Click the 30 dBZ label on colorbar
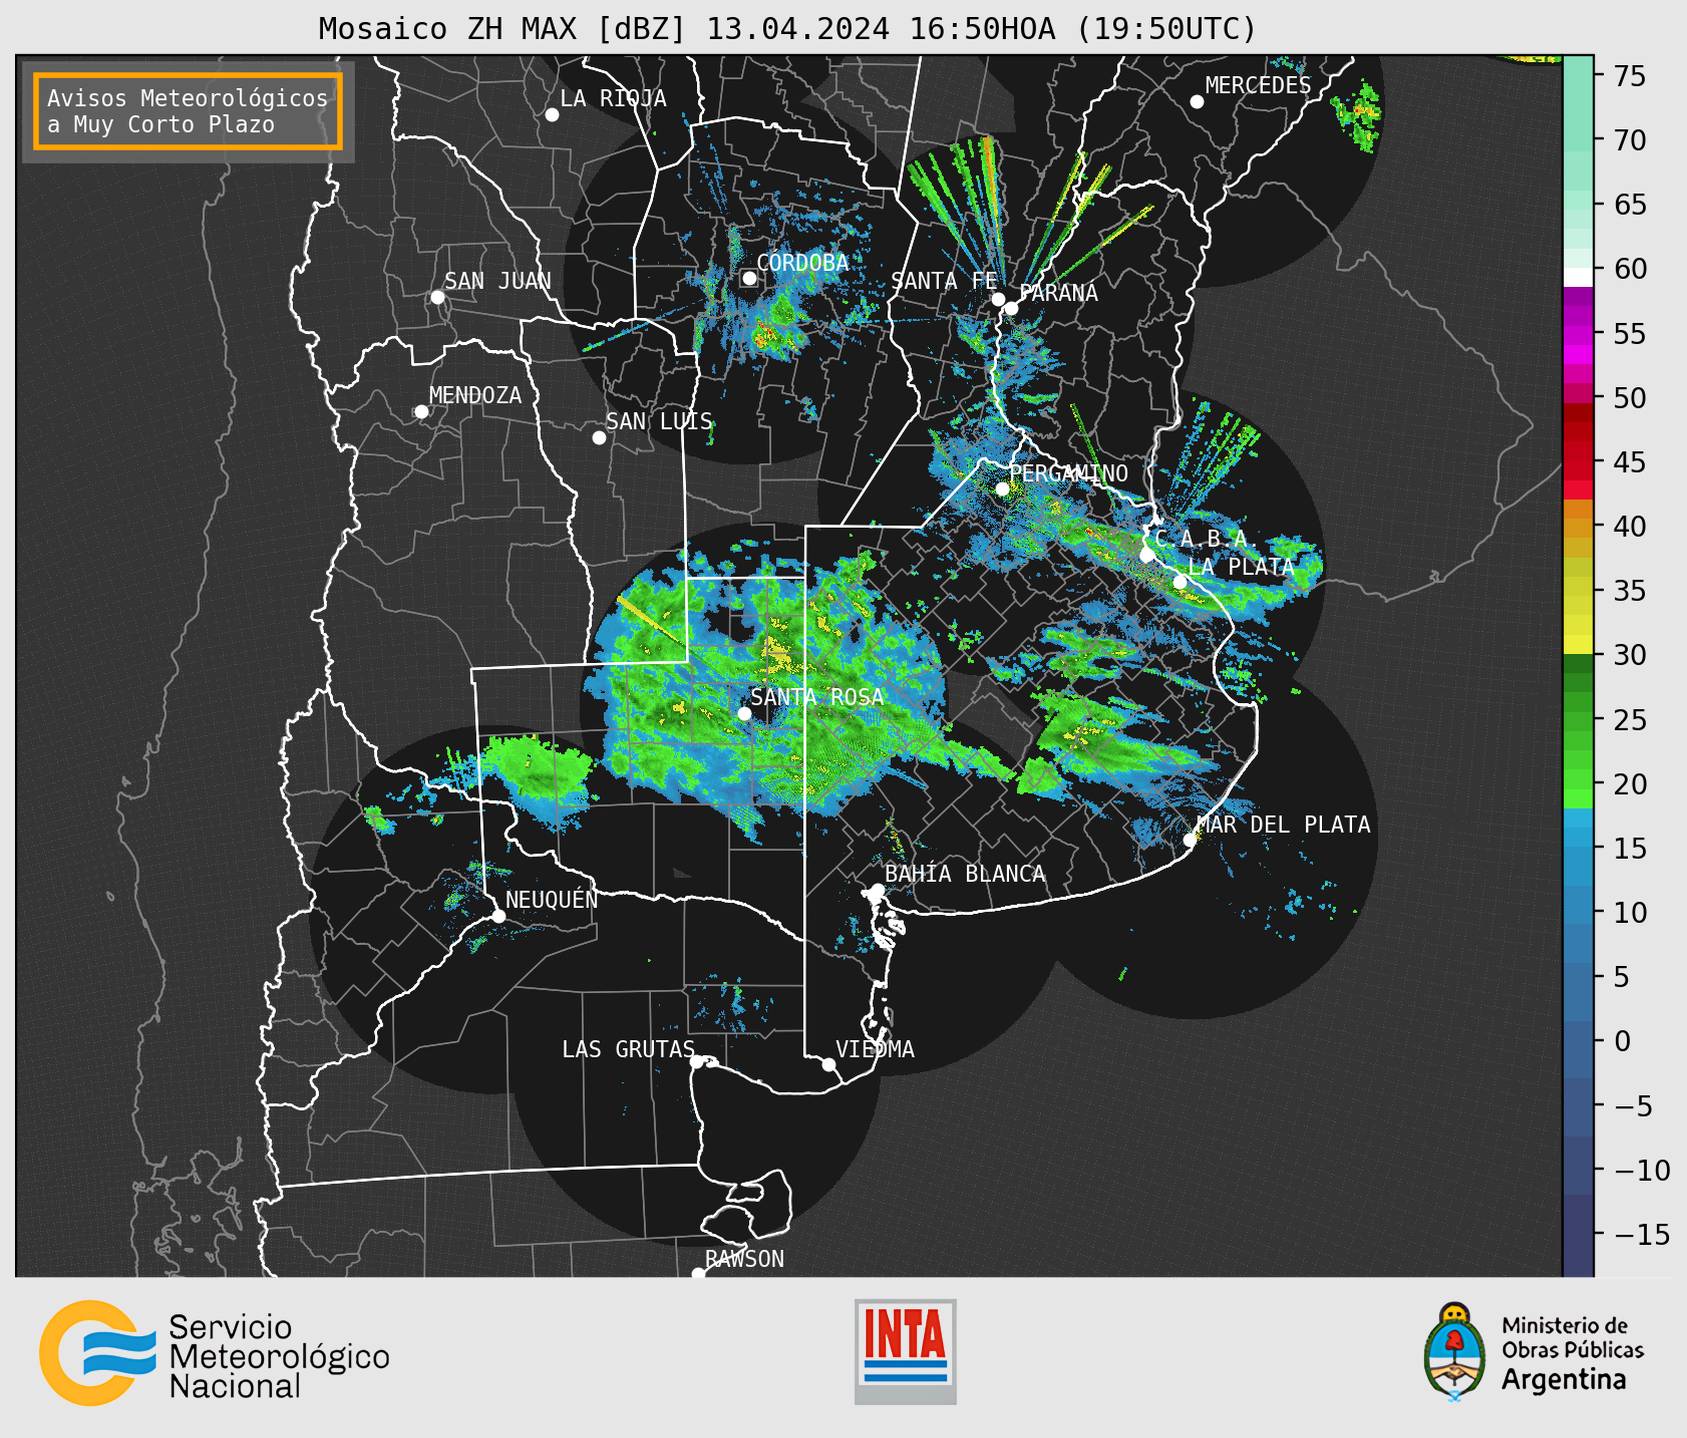The image size is (1687, 1438). (x=1628, y=655)
